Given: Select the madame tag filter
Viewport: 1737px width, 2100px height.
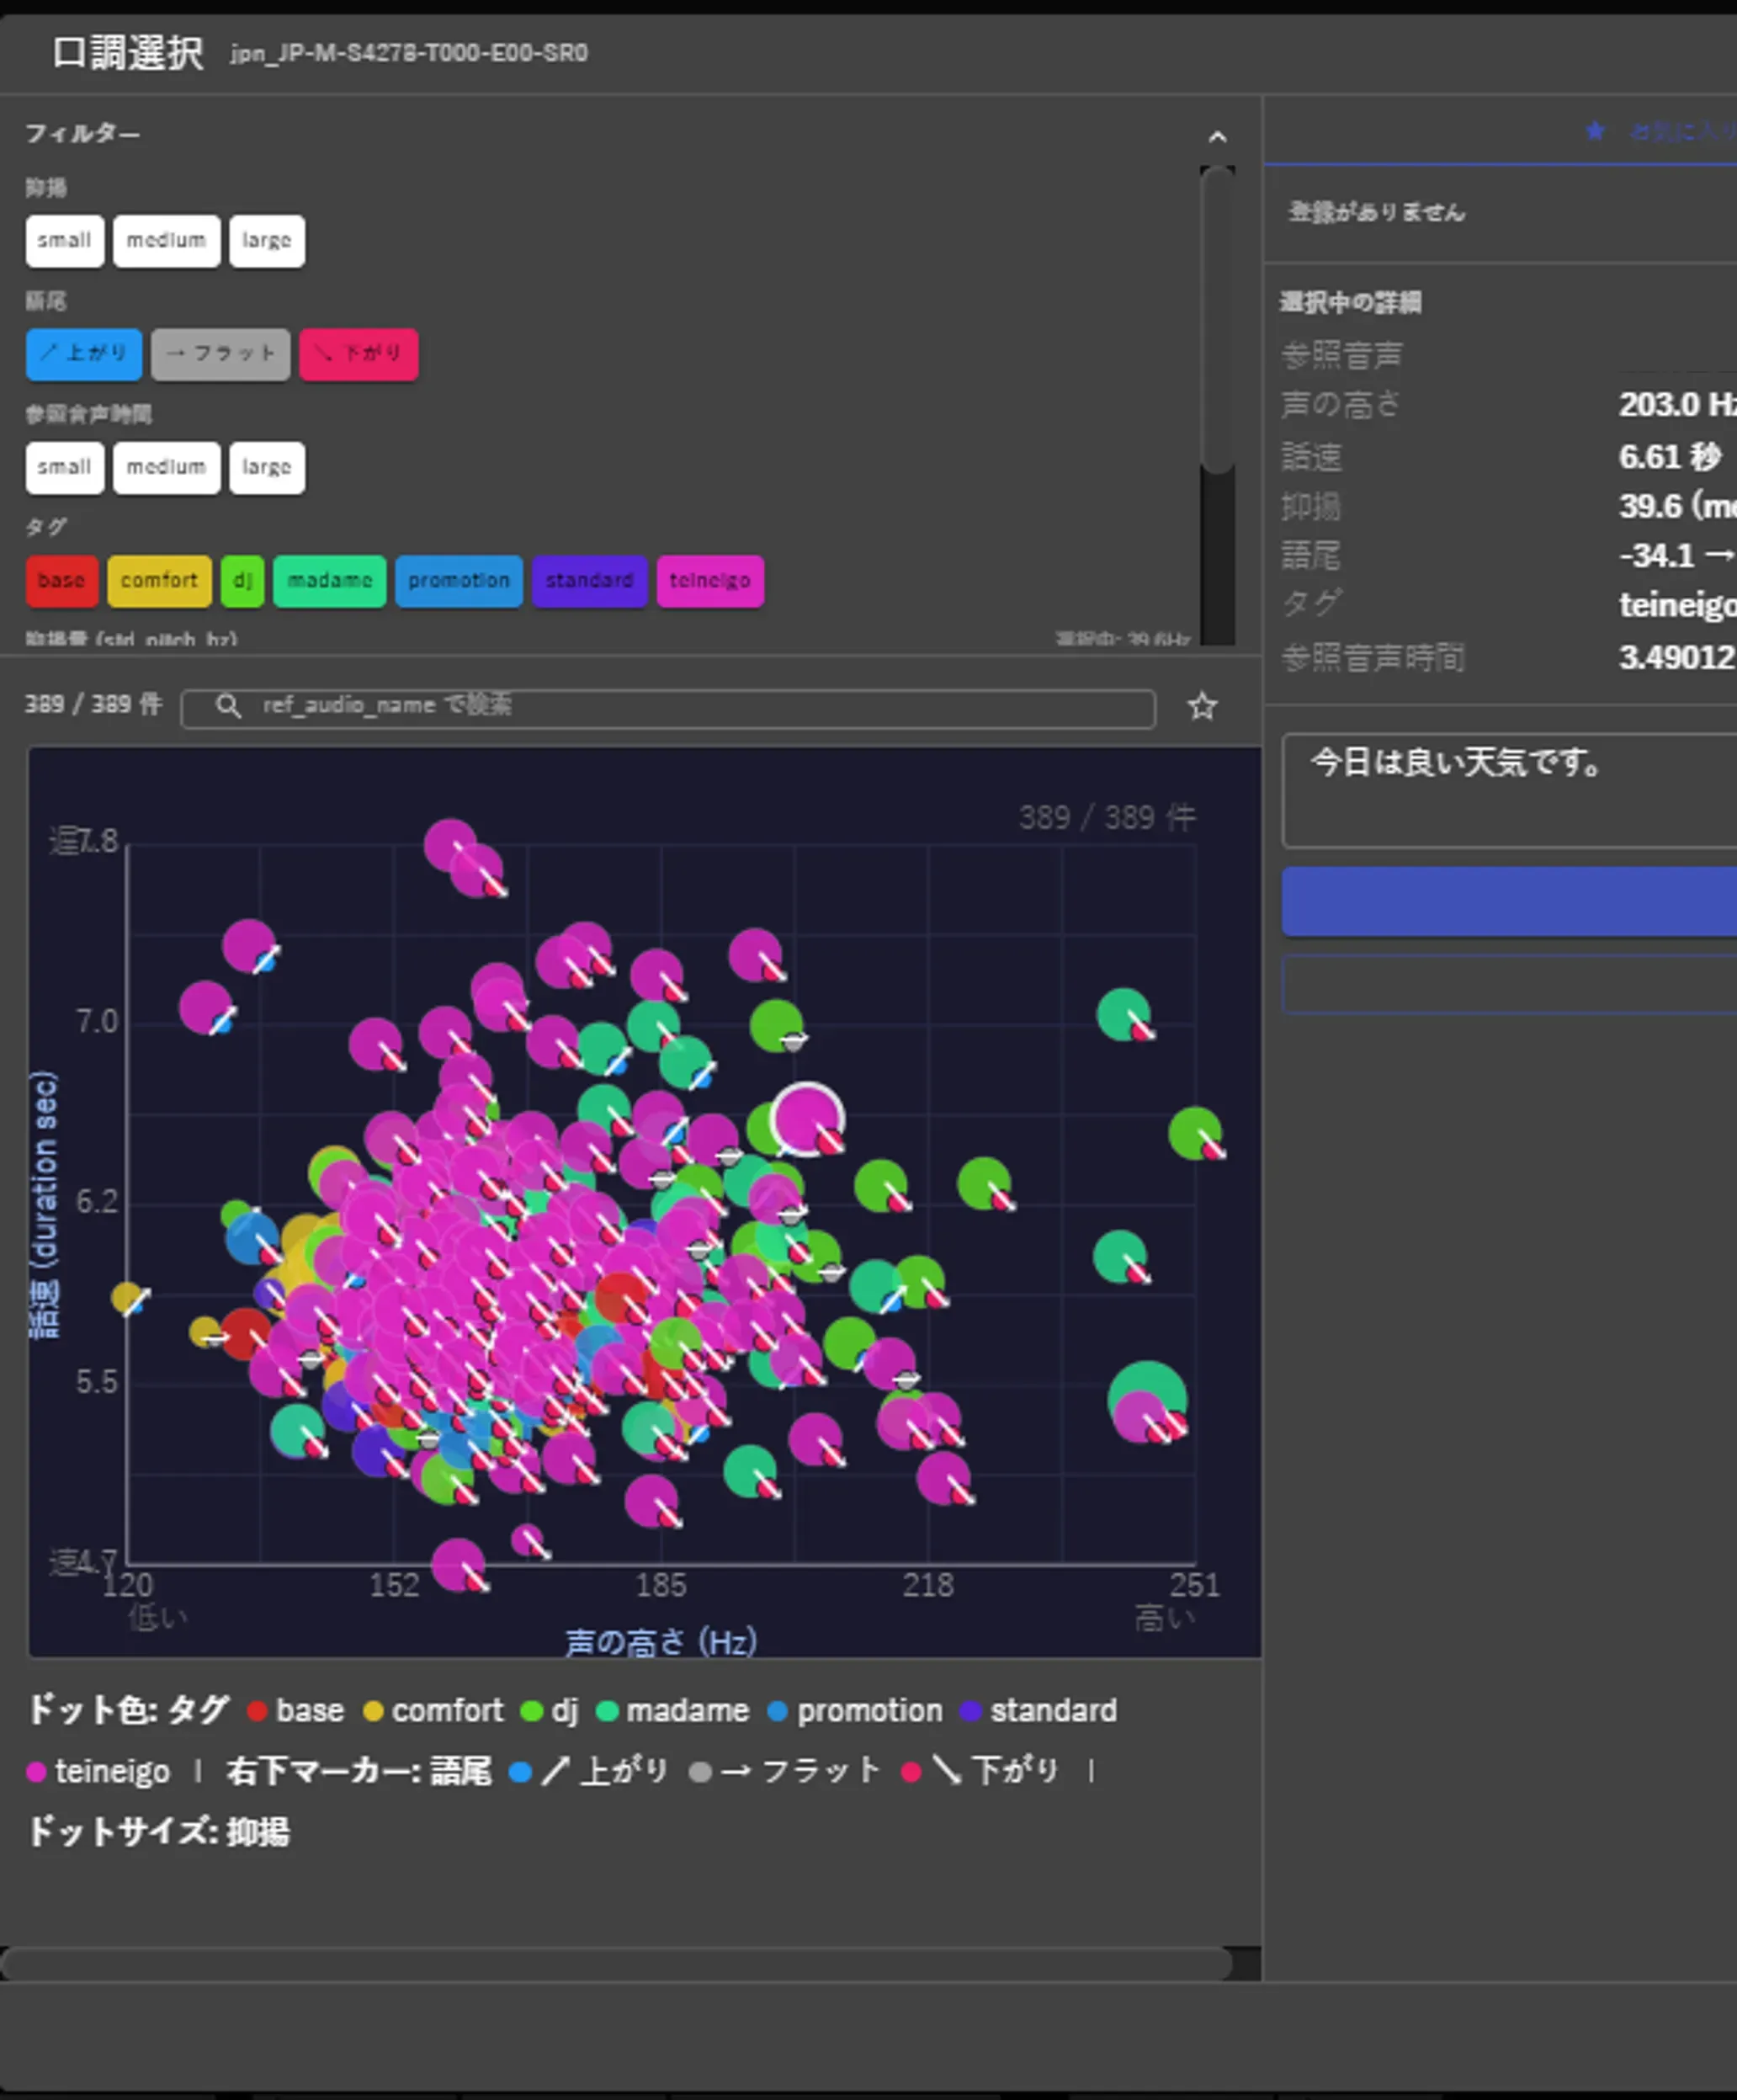Looking at the screenshot, I should click(329, 581).
